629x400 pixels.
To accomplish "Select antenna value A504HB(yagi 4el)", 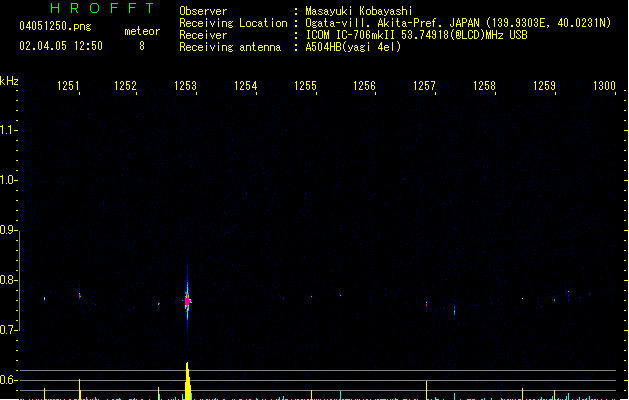I will [353, 47].
